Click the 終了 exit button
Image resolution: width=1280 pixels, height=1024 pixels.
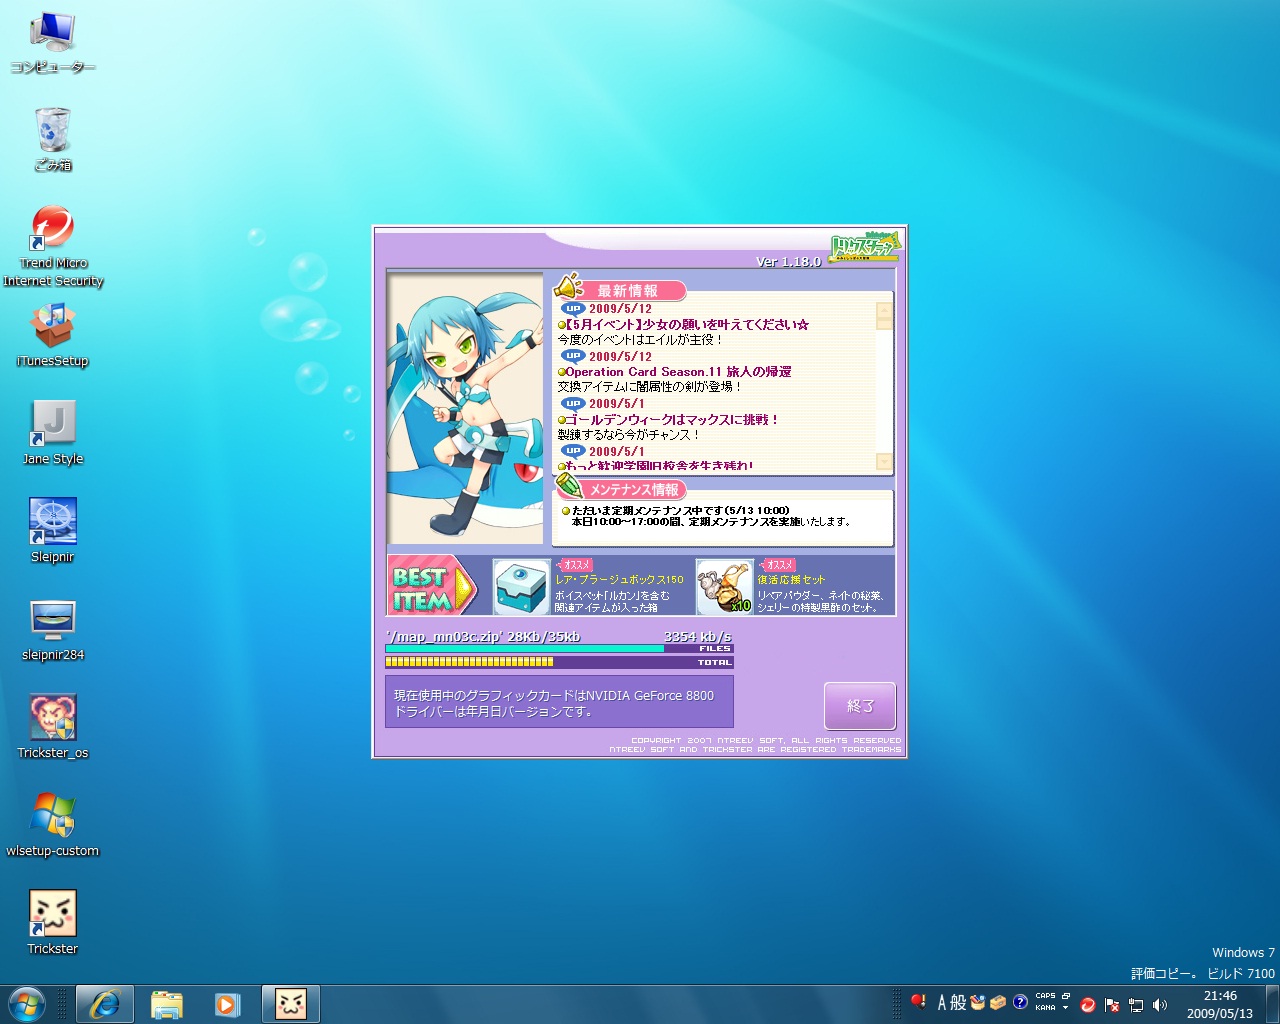[860, 706]
